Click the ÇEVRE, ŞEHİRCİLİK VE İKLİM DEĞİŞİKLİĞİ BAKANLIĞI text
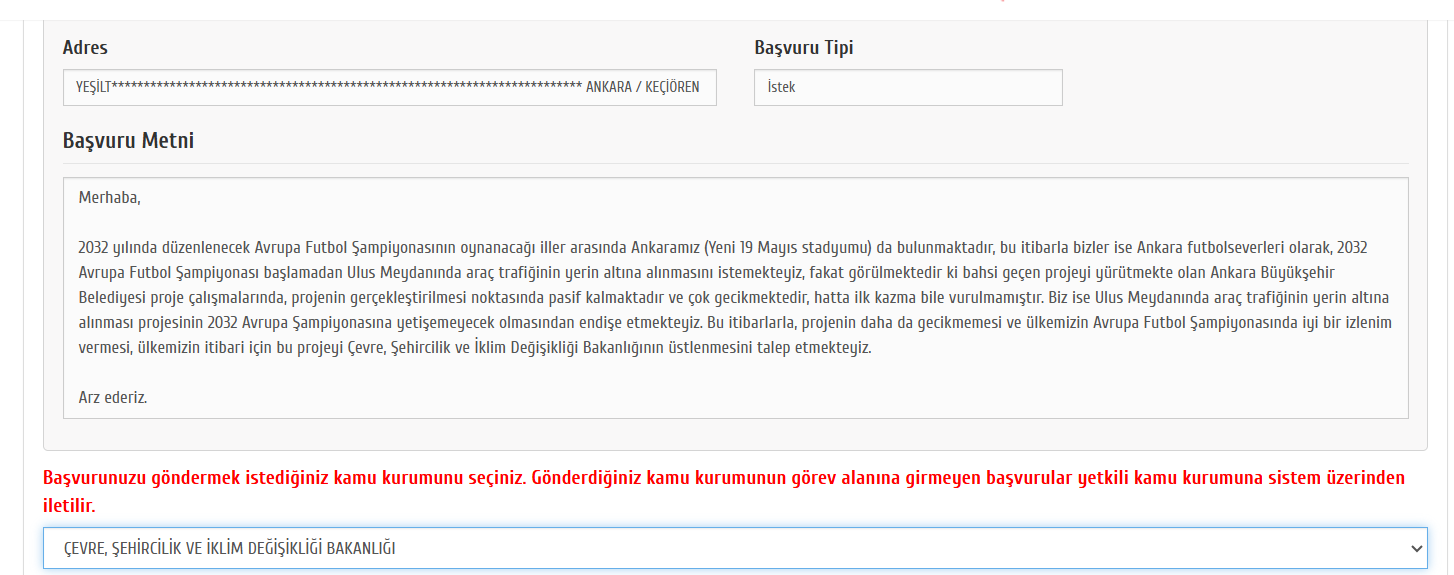The image size is (1454, 575). pyautogui.click(x=230, y=548)
